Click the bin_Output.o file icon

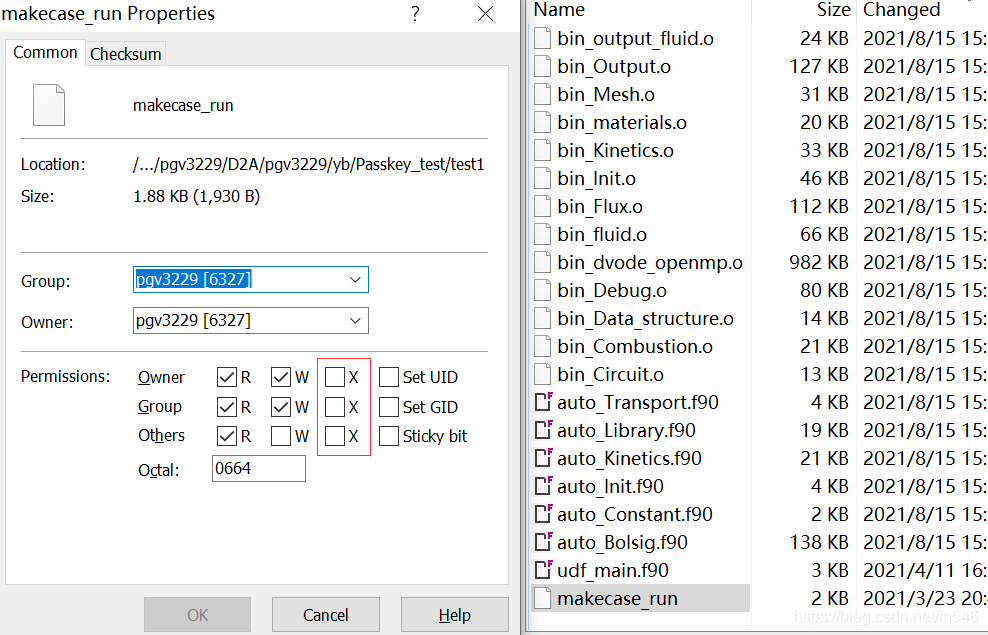tap(543, 66)
